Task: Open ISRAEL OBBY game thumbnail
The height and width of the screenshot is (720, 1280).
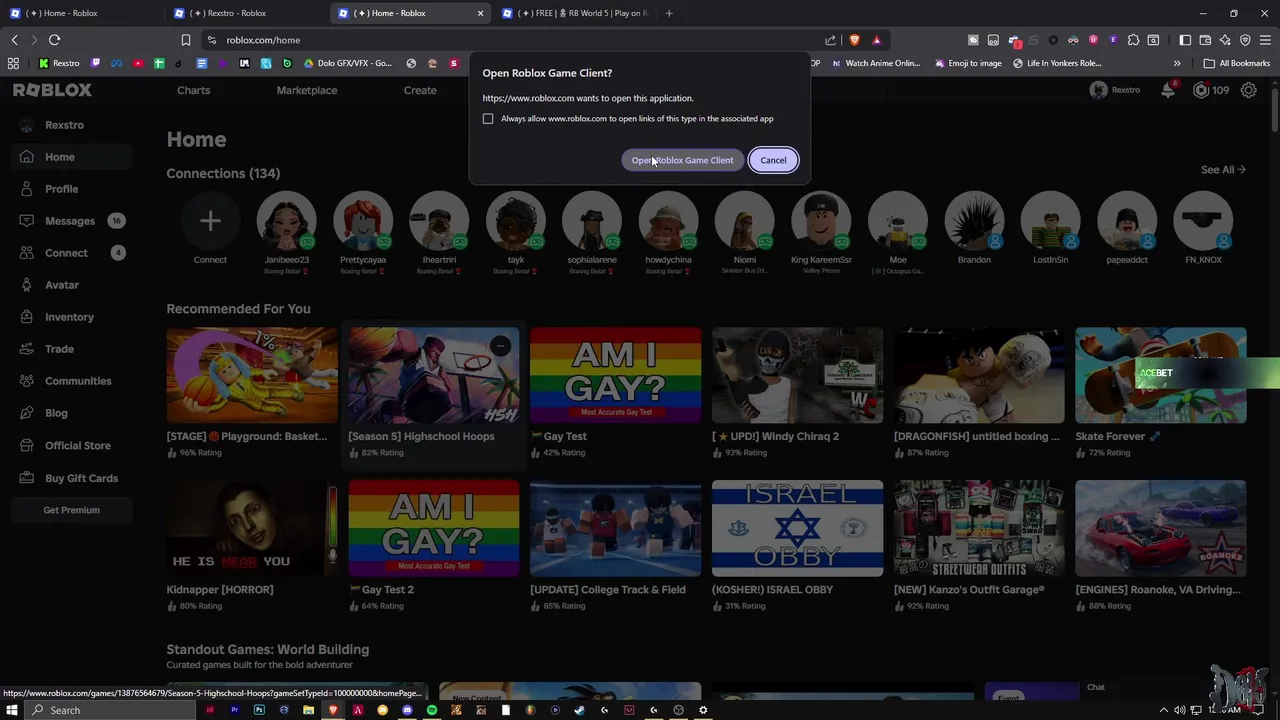Action: coord(797,529)
